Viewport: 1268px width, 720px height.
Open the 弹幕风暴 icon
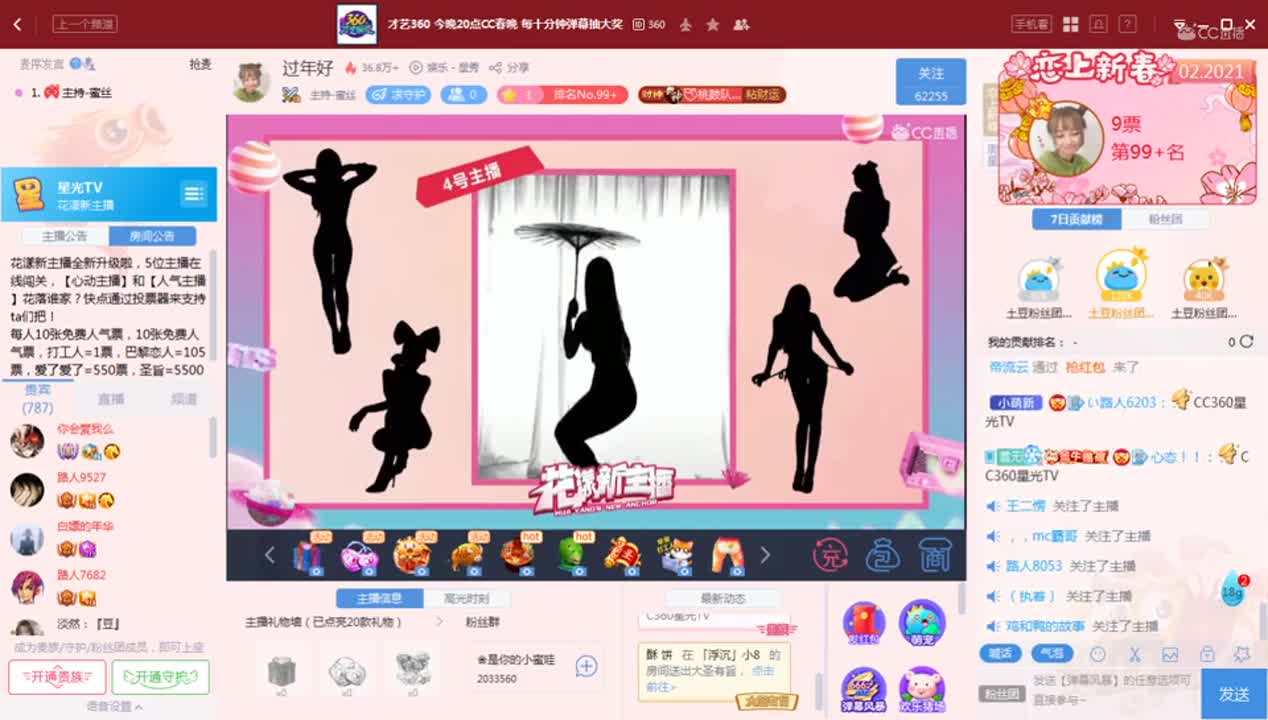(863, 689)
